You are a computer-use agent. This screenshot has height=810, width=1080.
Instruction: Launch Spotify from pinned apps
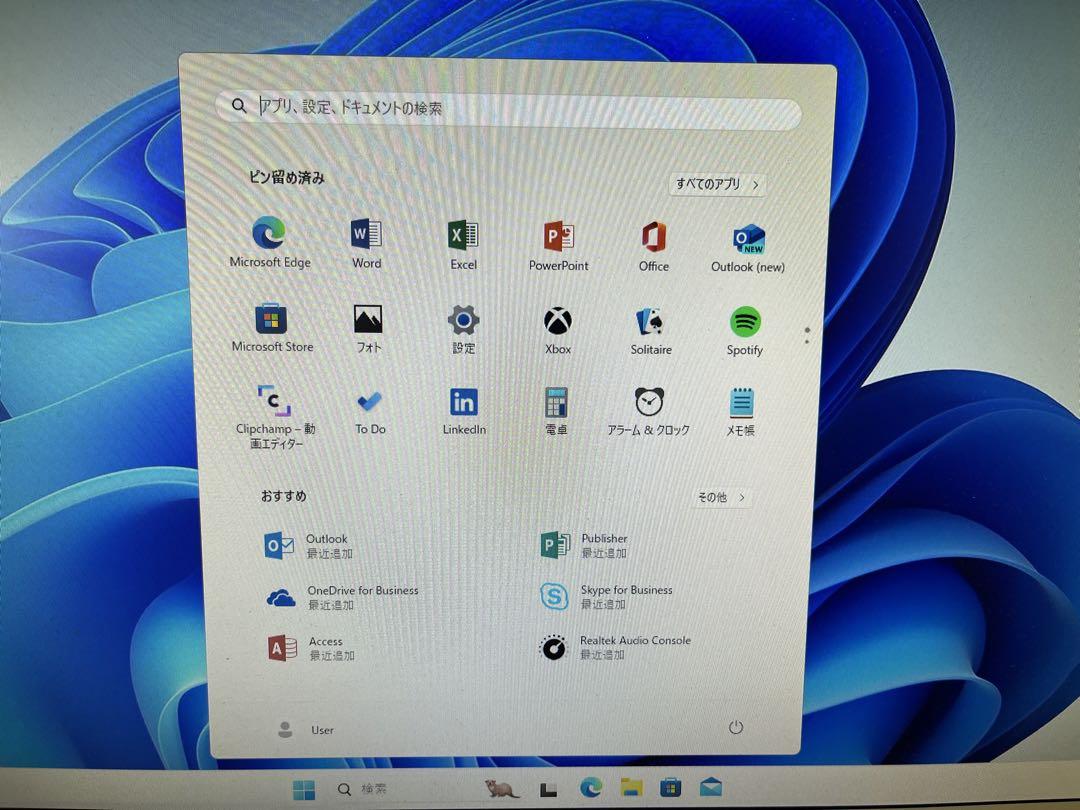(x=745, y=332)
